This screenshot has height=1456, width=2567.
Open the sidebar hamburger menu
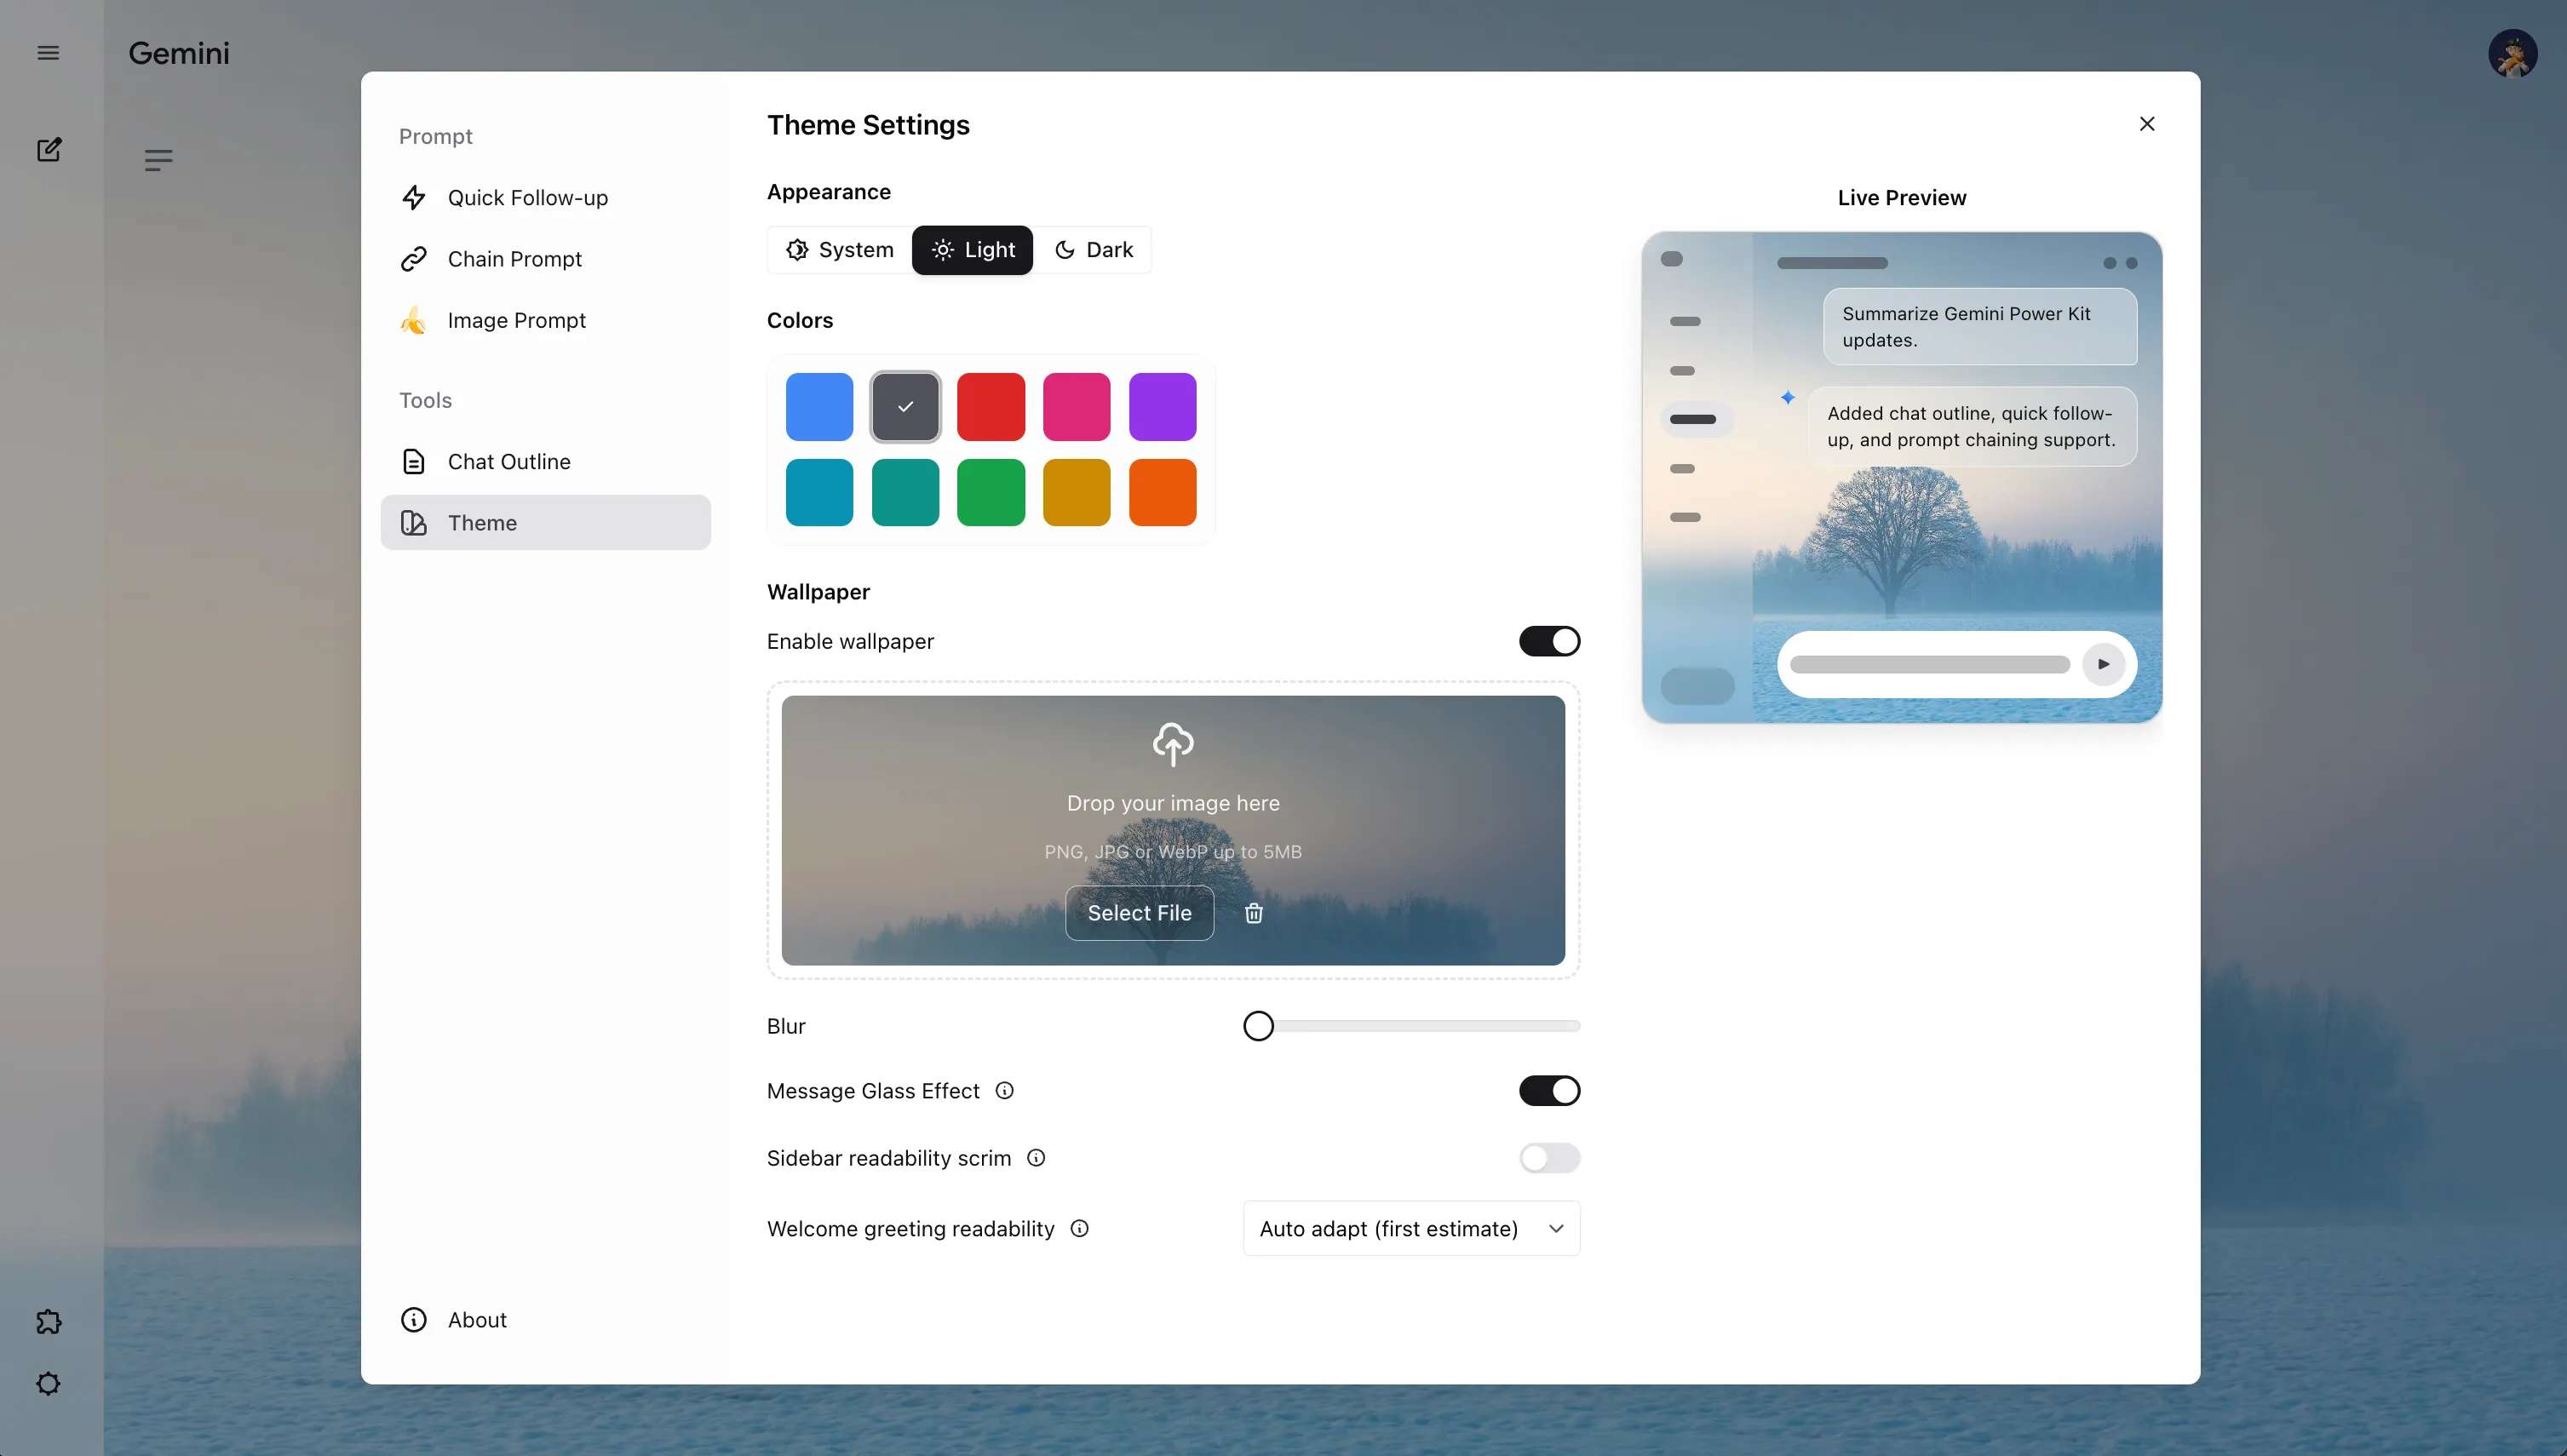pyautogui.click(x=48, y=52)
